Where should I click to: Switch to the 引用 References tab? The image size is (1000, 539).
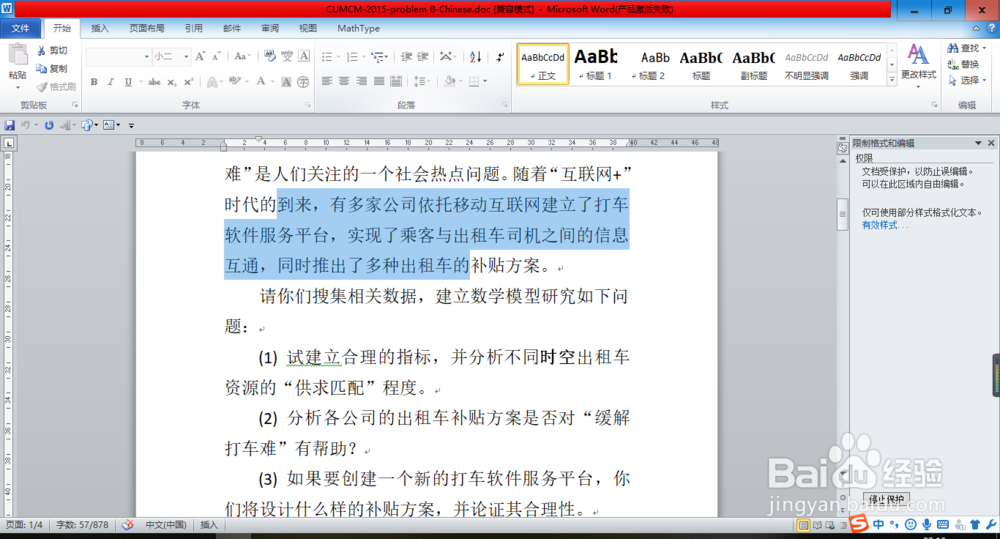tap(194, 28)
